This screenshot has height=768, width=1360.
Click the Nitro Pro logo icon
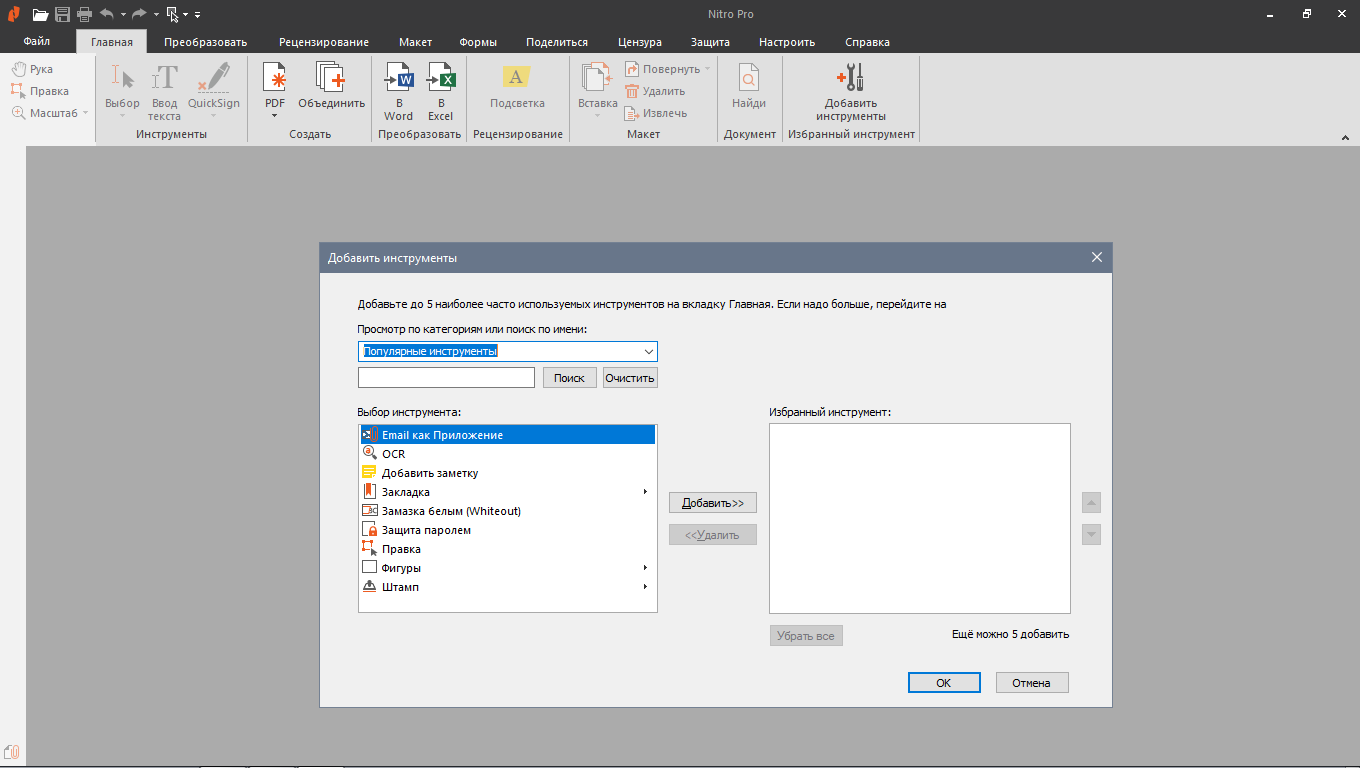13,14
